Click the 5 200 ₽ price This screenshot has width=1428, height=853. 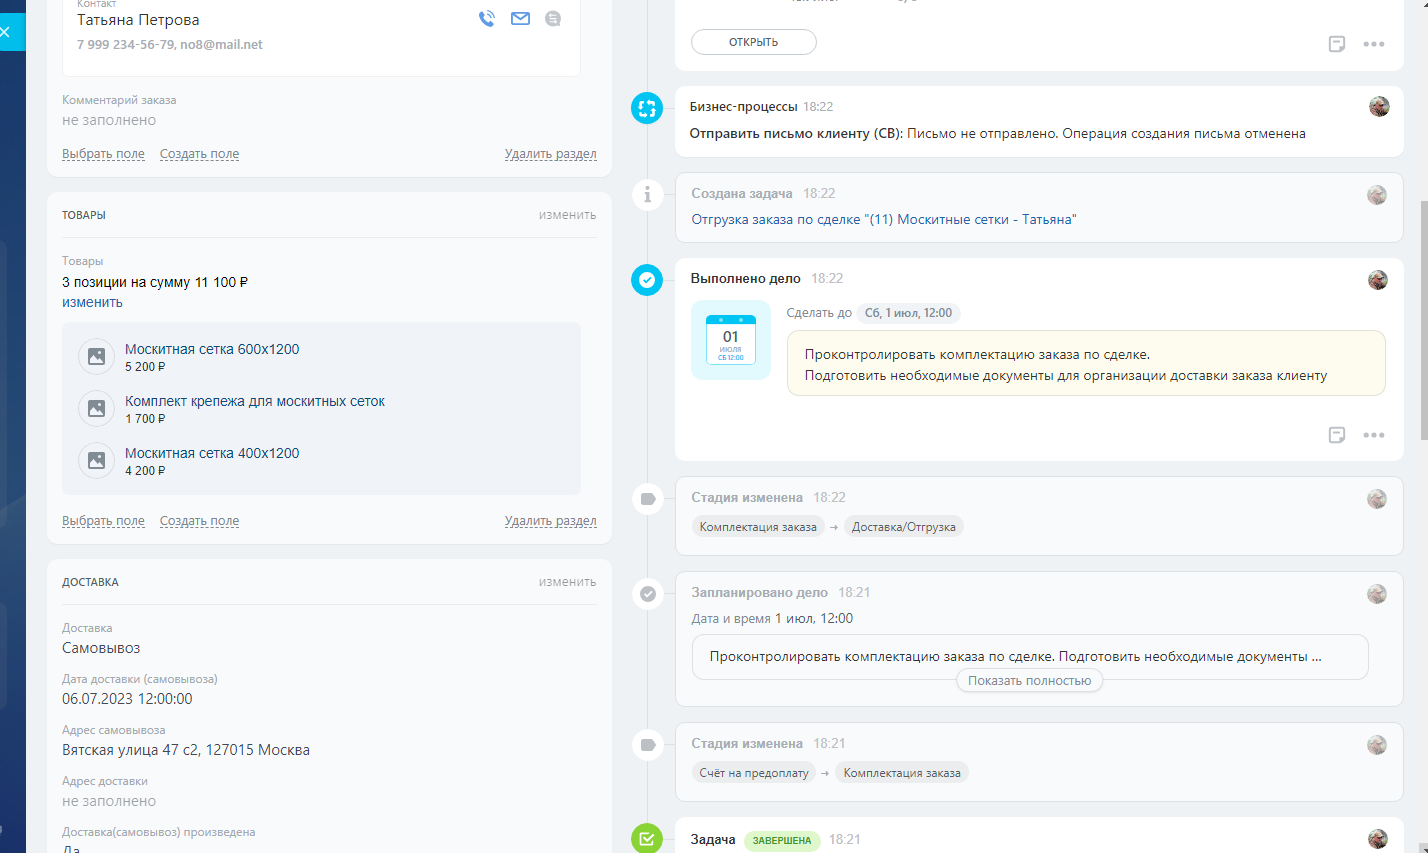tap(145, 367)
